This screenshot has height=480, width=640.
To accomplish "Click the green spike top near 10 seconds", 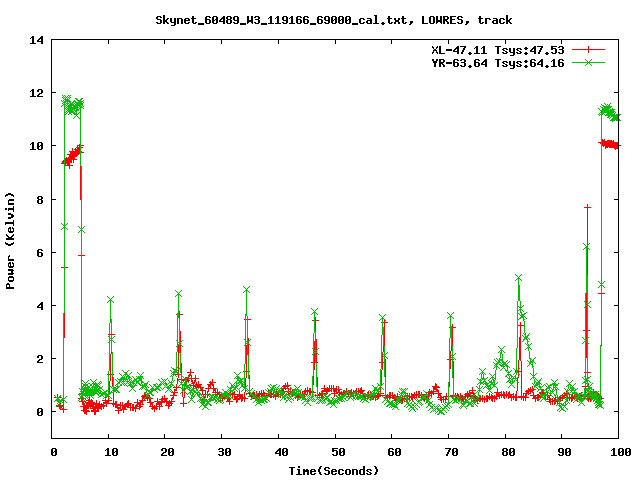I will (x=110, y=299).
